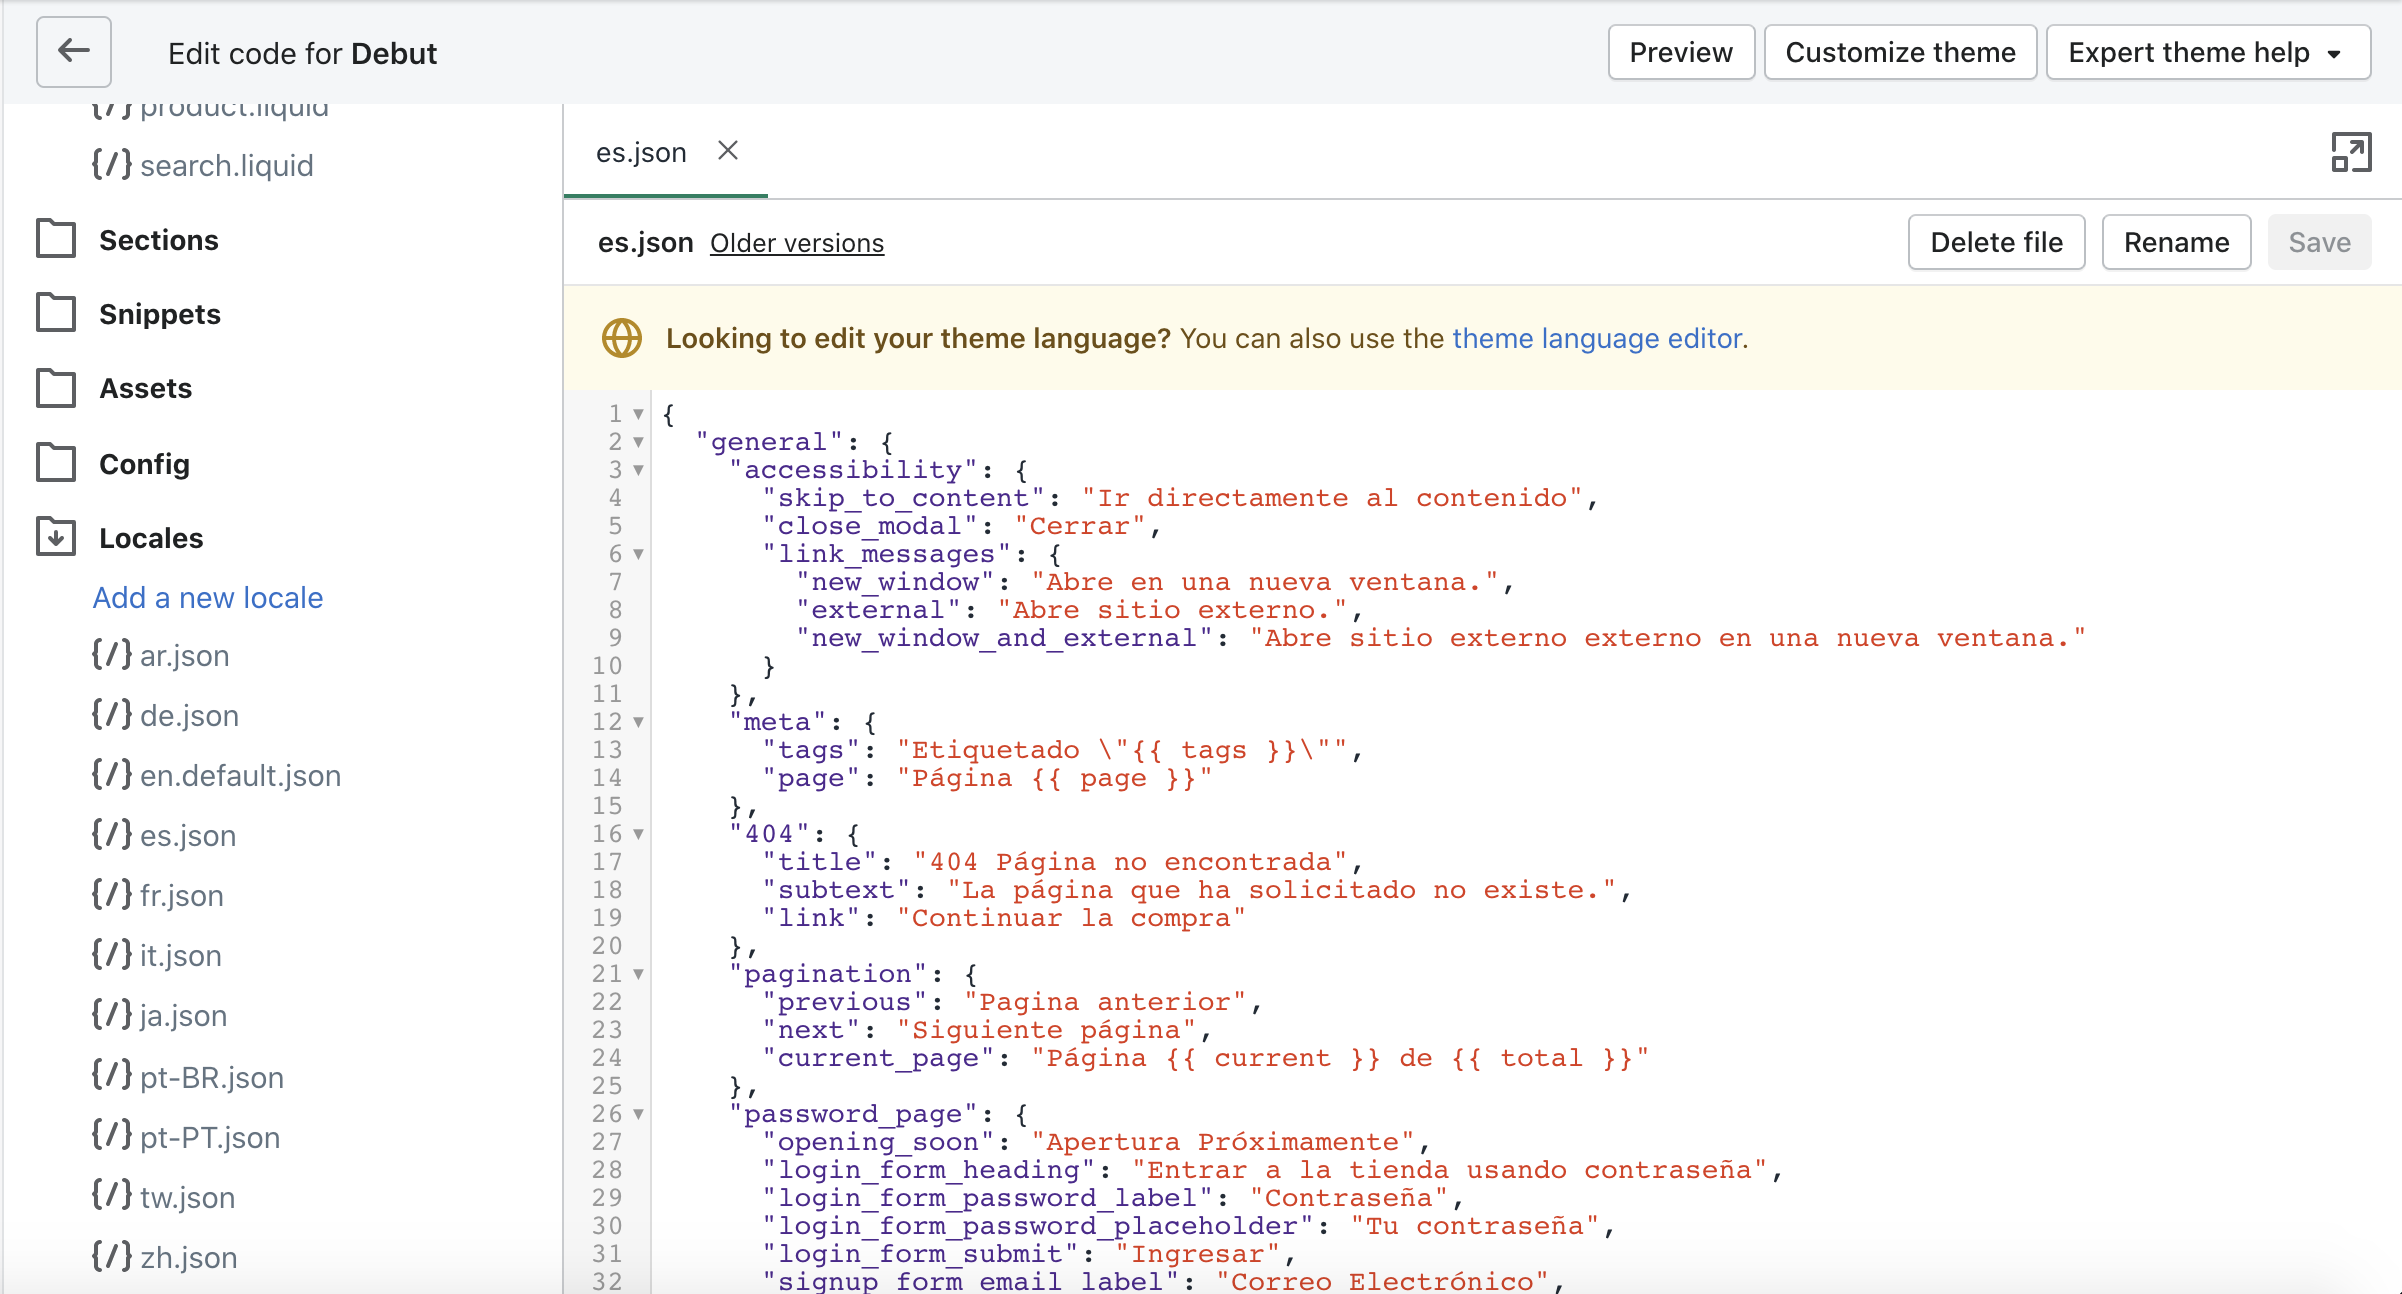Collapse the Locales folder
2402x1294 pixels.
(x=151, y=538)
